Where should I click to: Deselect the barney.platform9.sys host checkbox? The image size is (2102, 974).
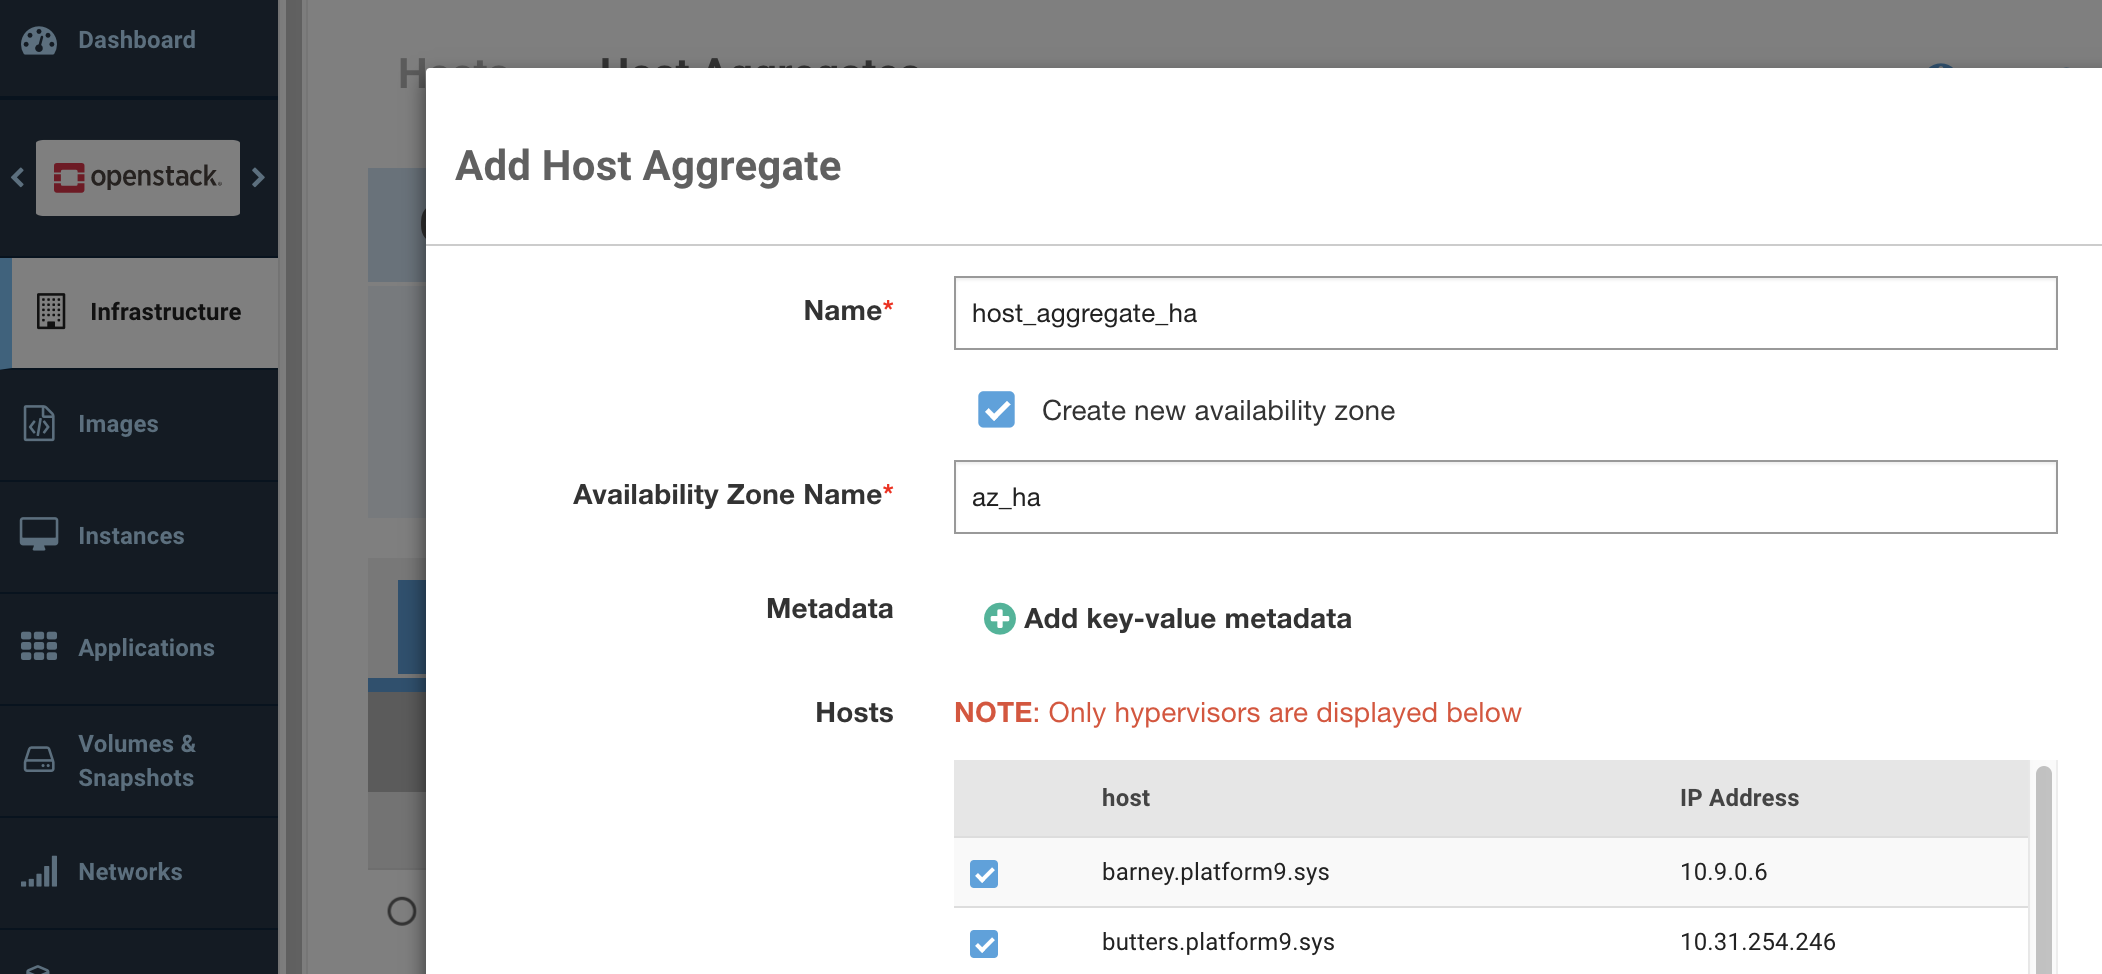tap(984, 873)
